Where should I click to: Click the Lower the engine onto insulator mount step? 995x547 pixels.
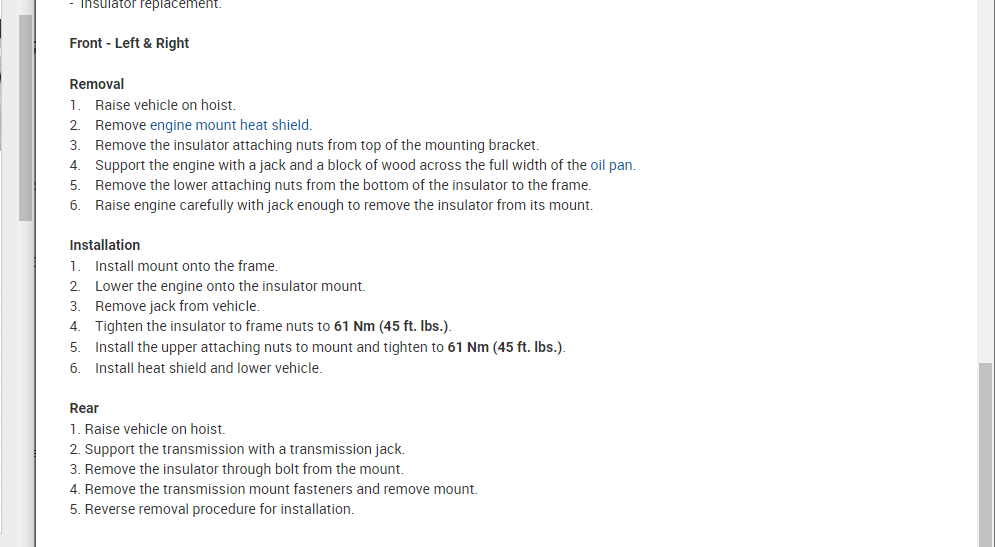pos(230,286)
